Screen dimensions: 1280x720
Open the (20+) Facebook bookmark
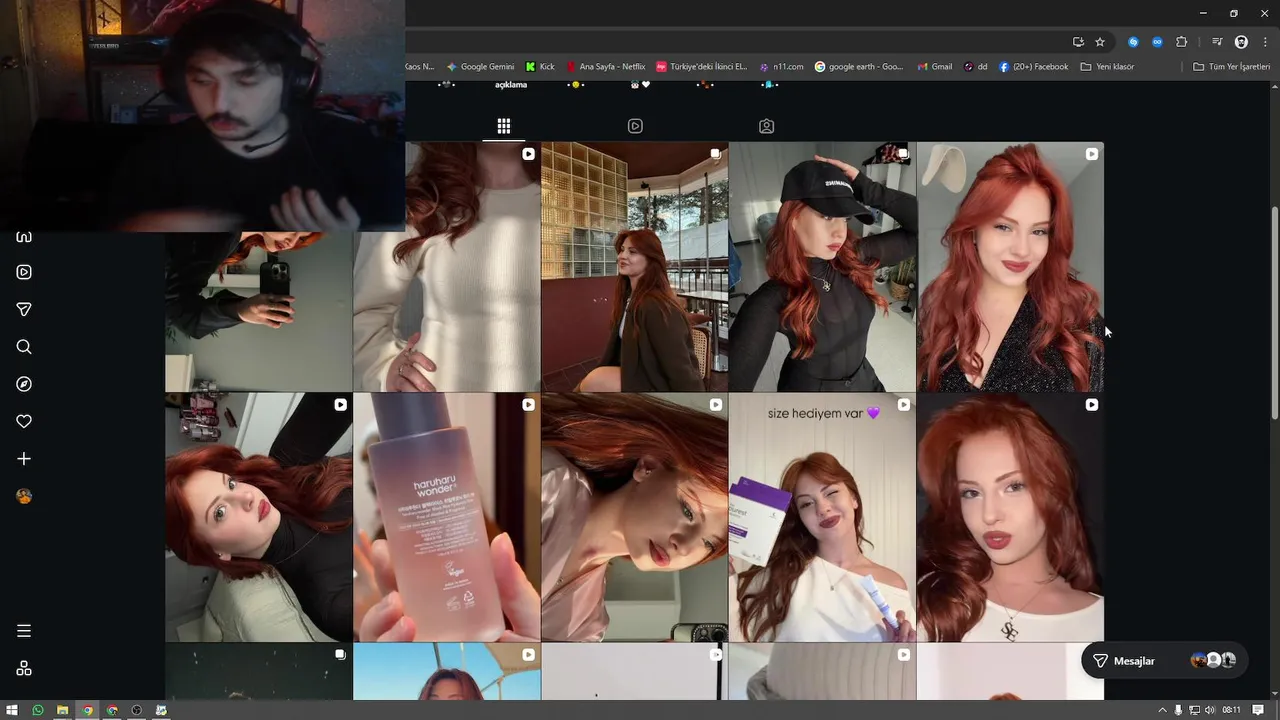tap(1034, 67)
